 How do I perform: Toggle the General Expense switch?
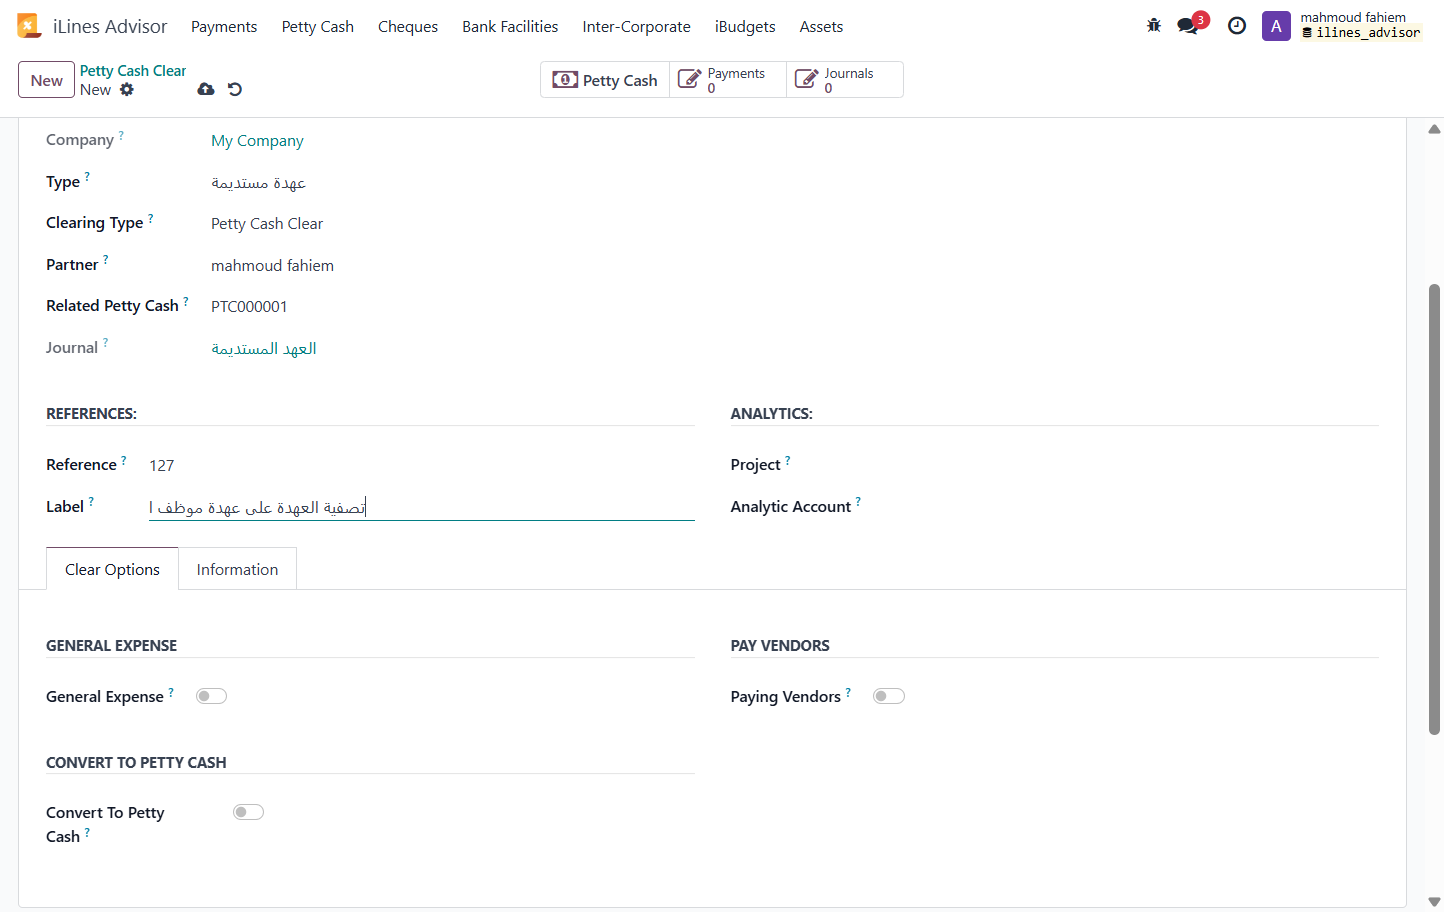(211, 696)
